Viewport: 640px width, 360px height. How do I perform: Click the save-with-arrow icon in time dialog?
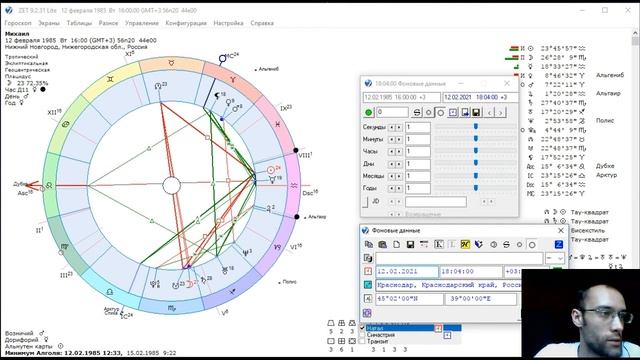pyautogui.click(x=465, y=112)
